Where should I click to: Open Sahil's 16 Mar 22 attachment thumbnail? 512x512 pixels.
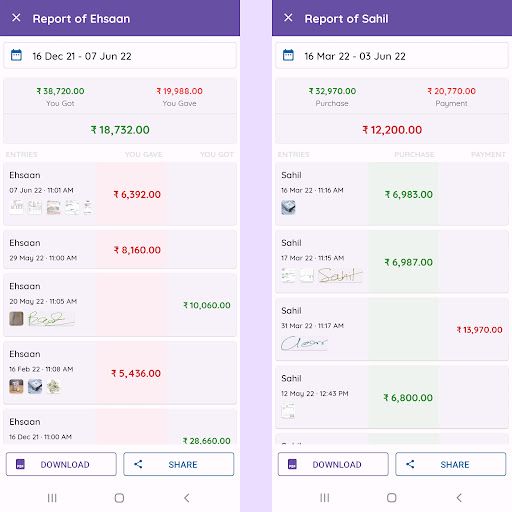click(288, 207)
